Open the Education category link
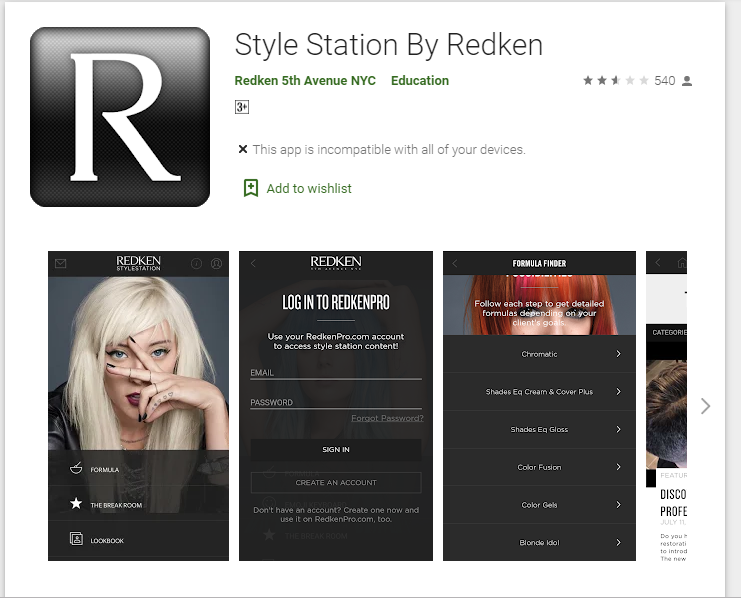Viewport: 741px width, 599px height. coord(420,81)
